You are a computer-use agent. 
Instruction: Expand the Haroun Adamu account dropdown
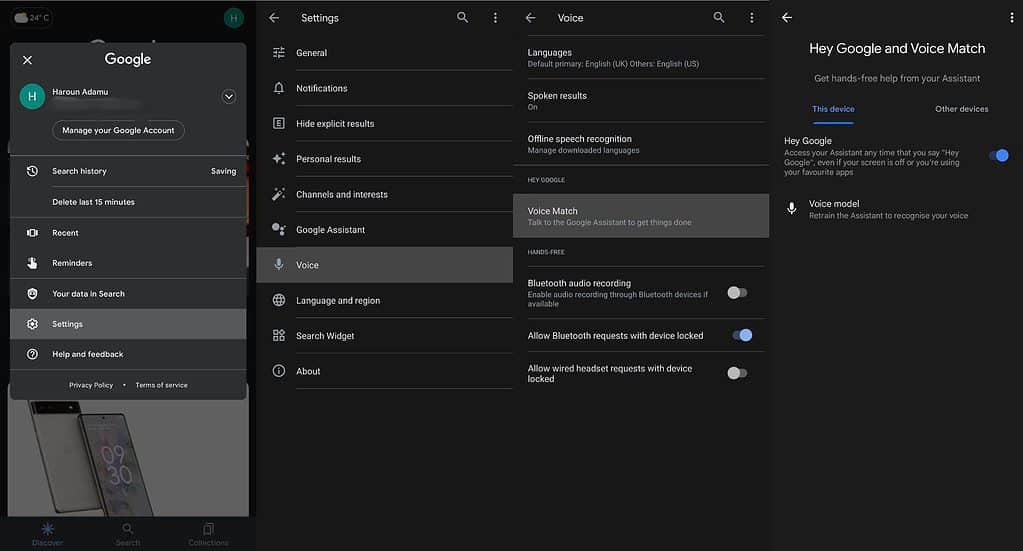pyautogui.click(x=228, y=97)
